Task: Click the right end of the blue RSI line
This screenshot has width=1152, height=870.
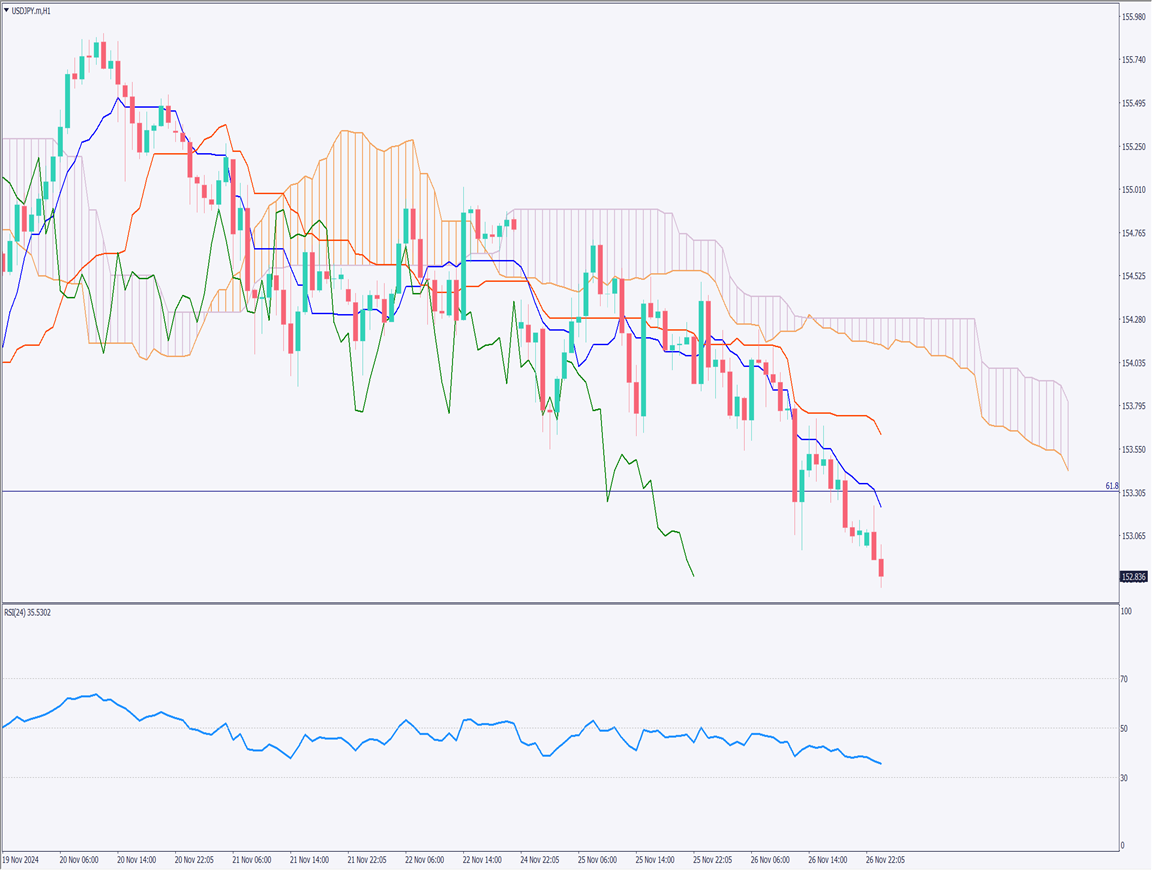Action: tap(880, 764)
